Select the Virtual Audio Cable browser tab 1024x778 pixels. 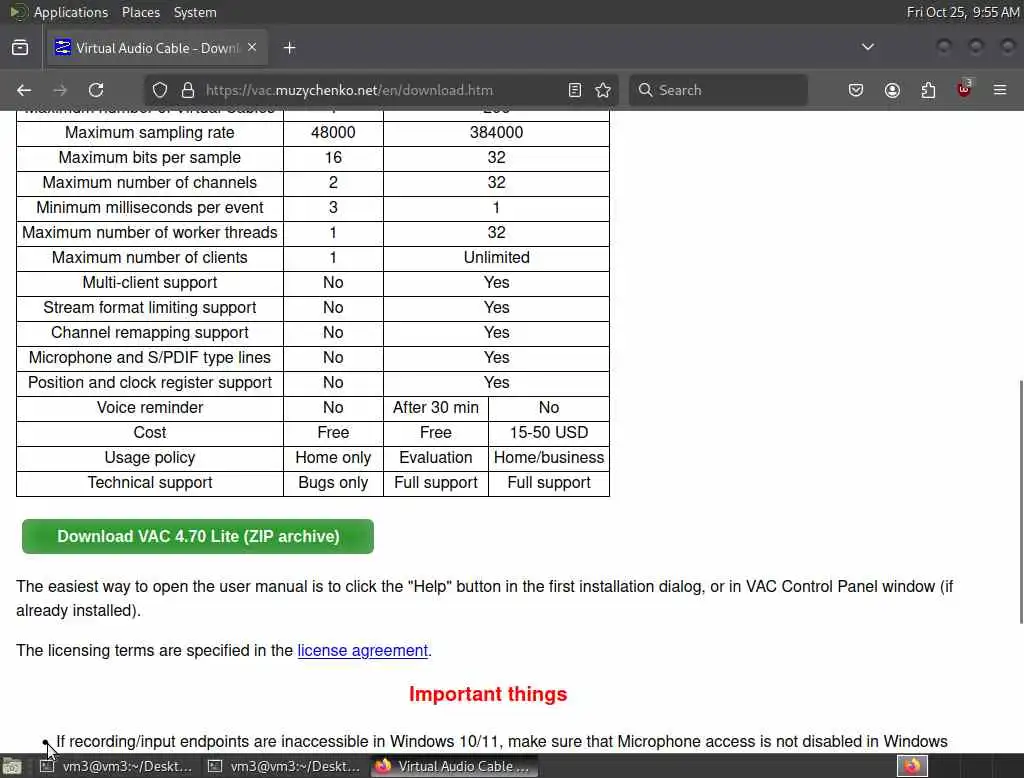coord(157,48)
